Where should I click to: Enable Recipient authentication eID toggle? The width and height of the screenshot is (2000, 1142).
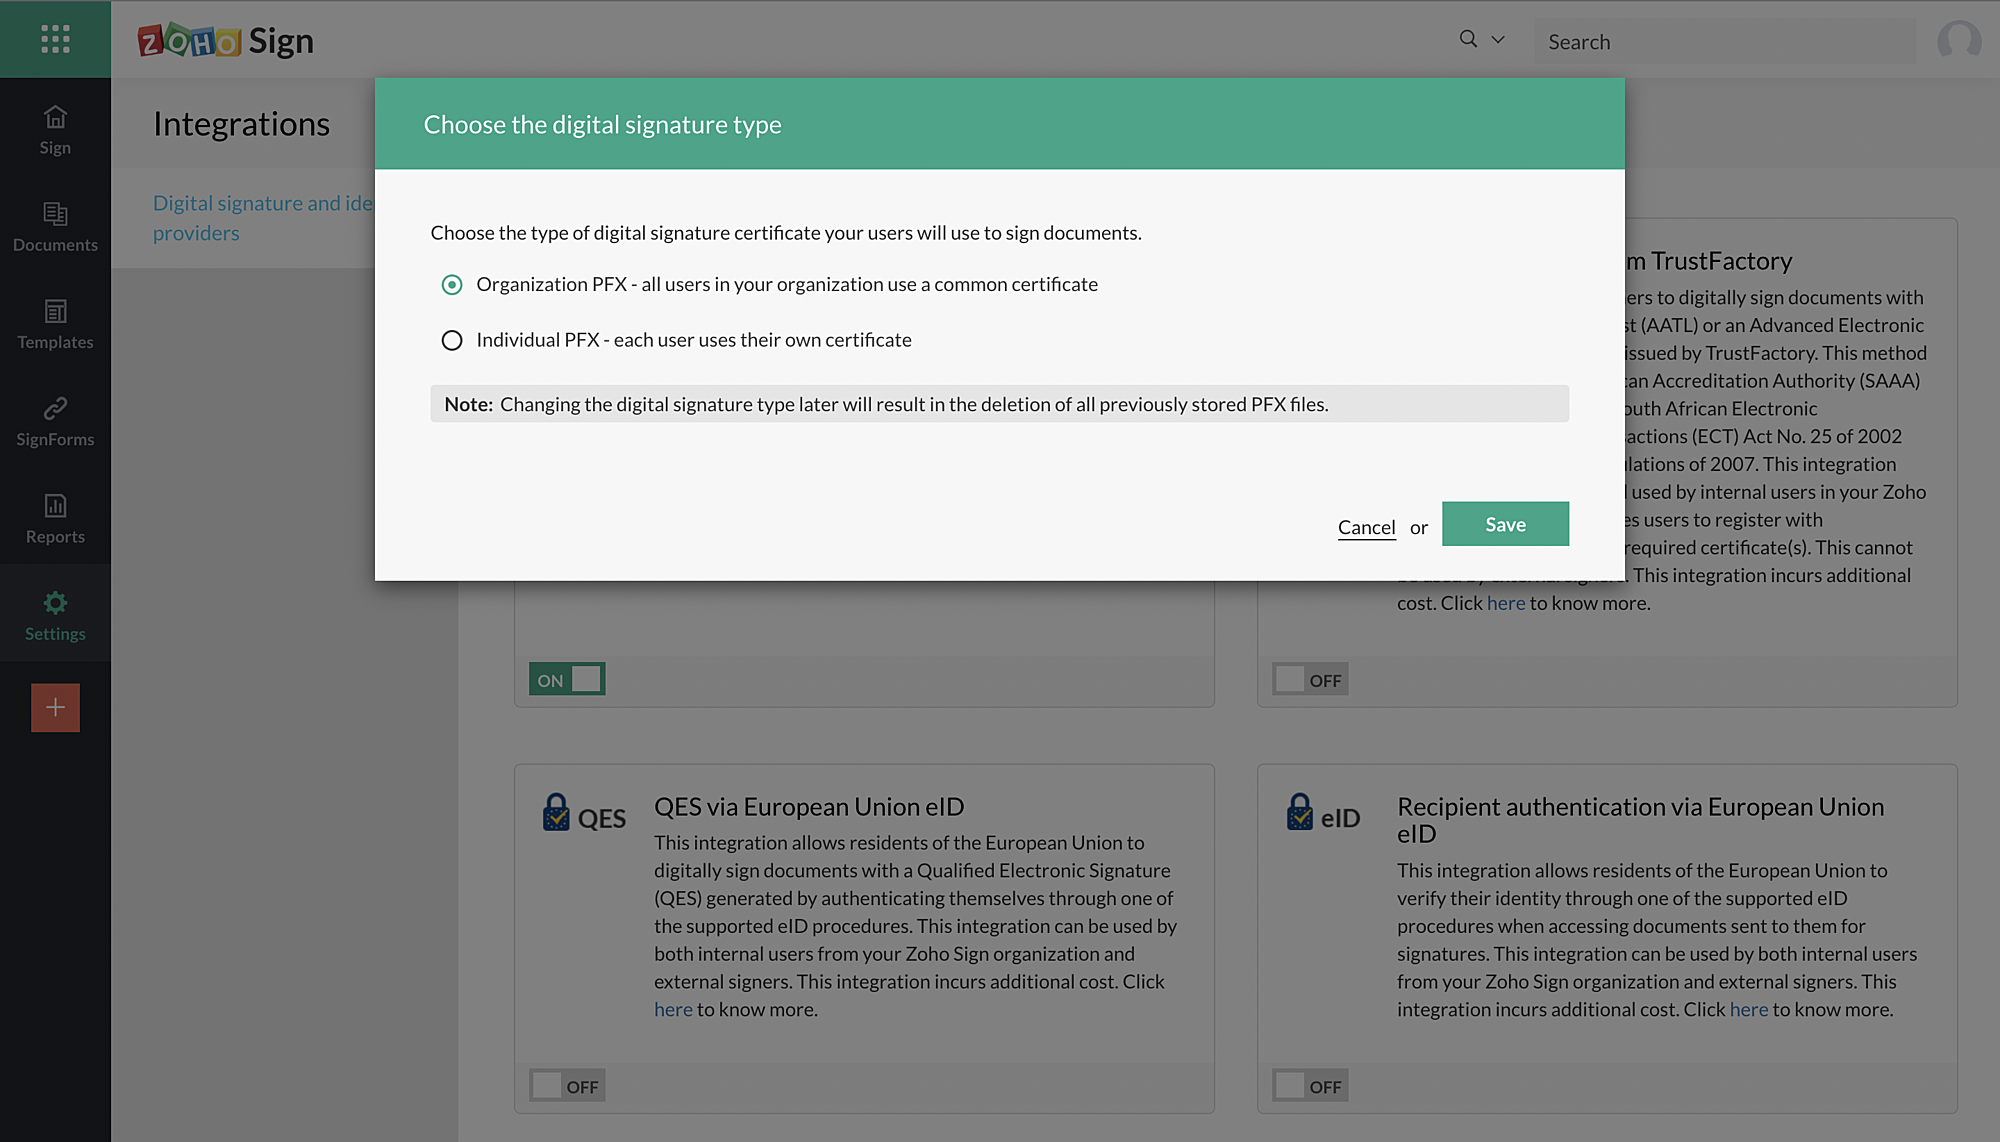[x=1310, y=1086]
